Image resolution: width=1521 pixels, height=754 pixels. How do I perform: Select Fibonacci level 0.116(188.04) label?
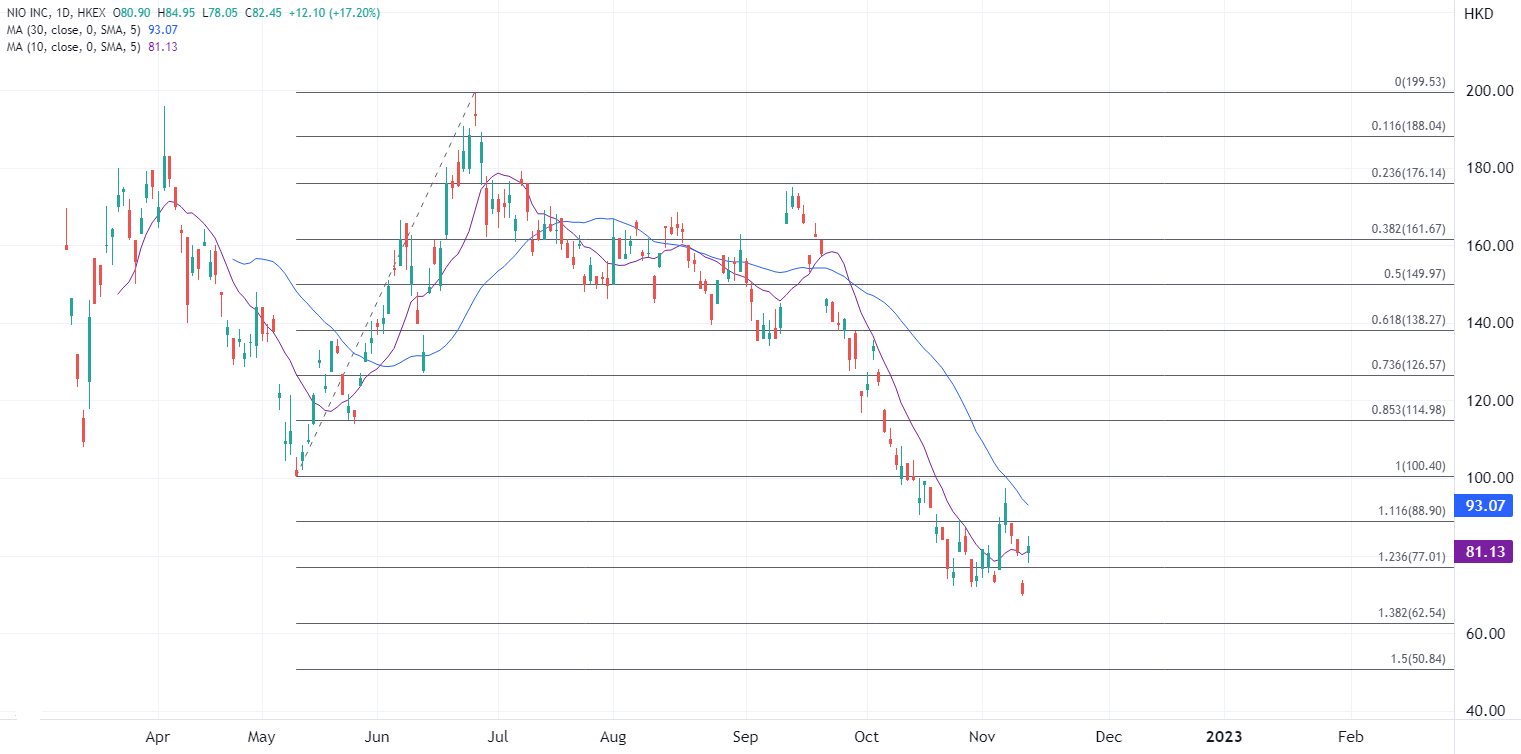point(1408,126)
